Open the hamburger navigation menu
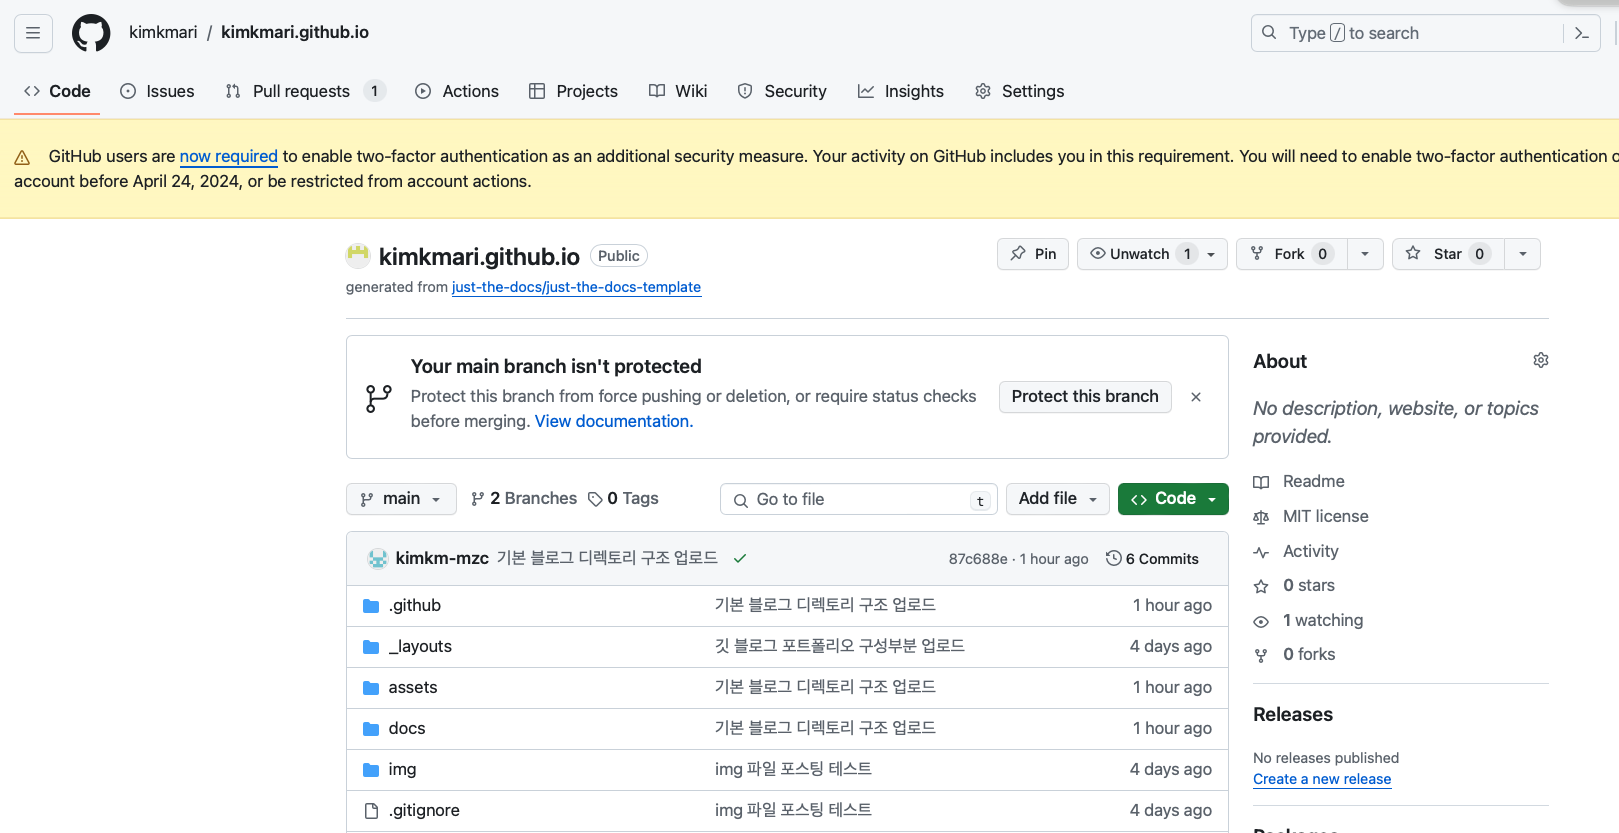This screenshot has height=833, width=1619. [33, 33]
